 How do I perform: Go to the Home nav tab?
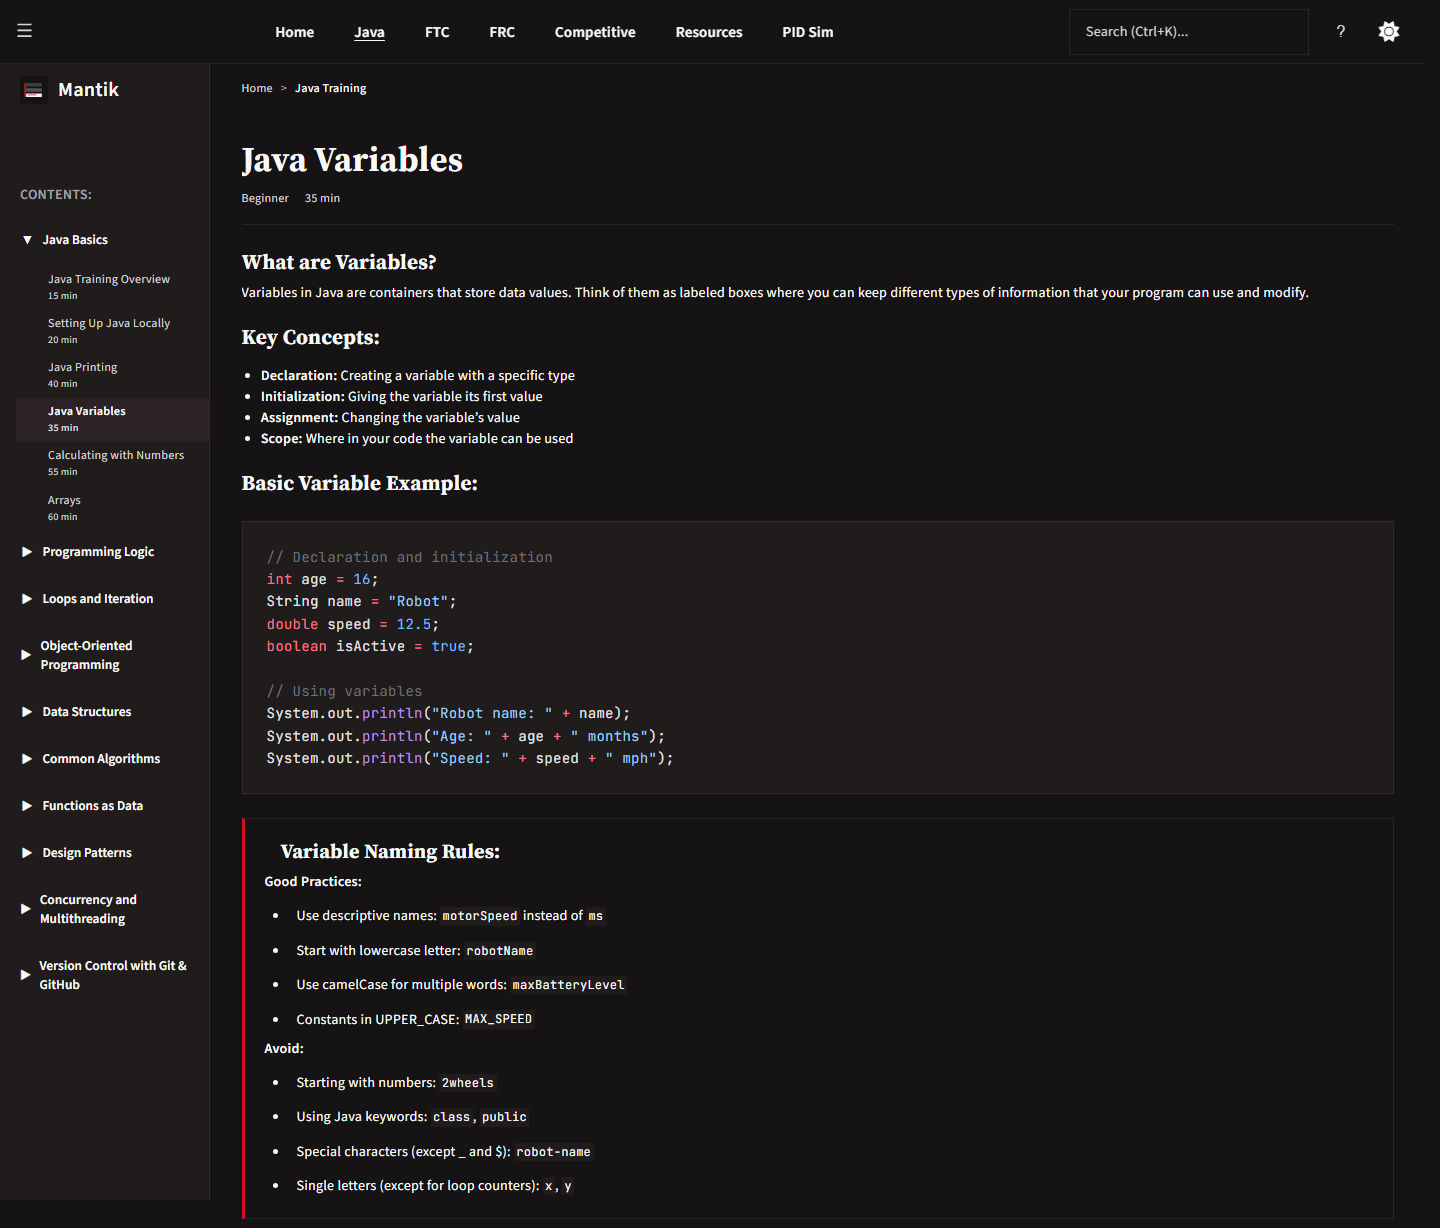295,32
